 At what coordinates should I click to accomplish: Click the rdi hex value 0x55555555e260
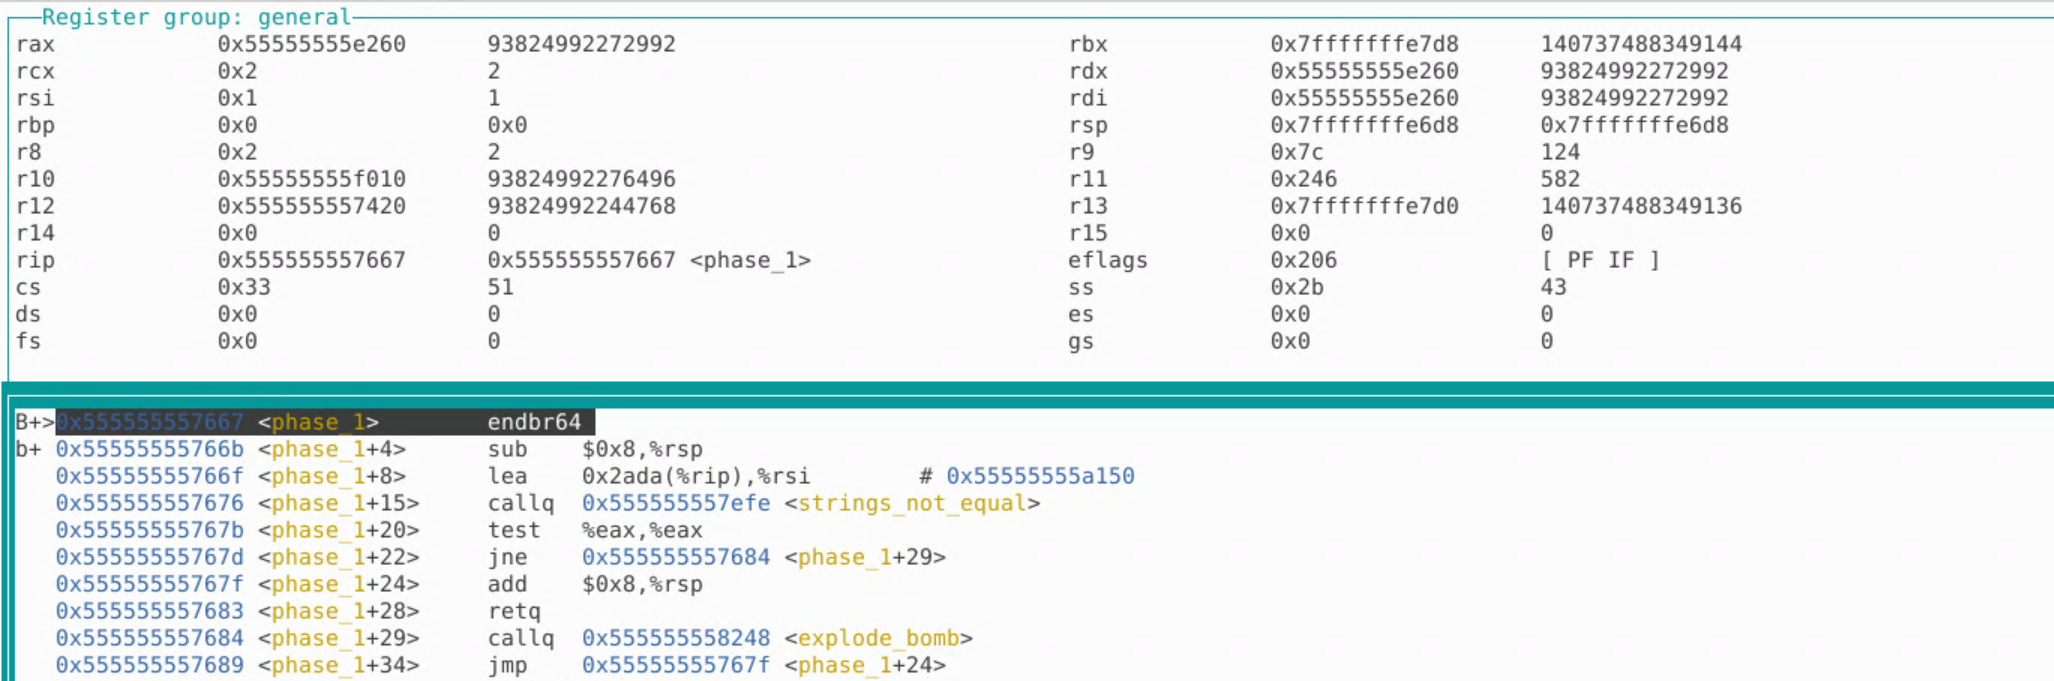[1364, 98]
